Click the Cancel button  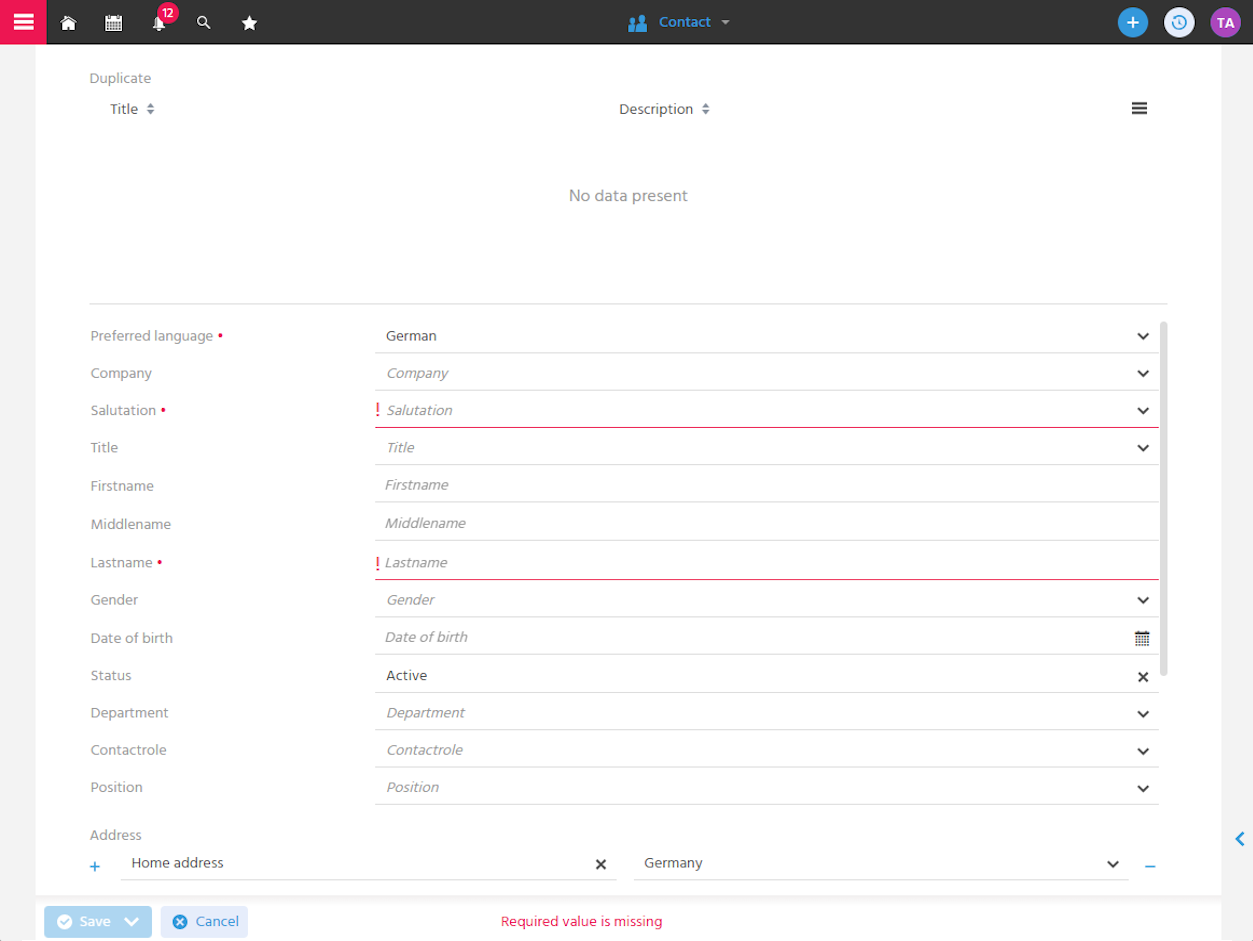pyautogui.click(x=204, y=922)
